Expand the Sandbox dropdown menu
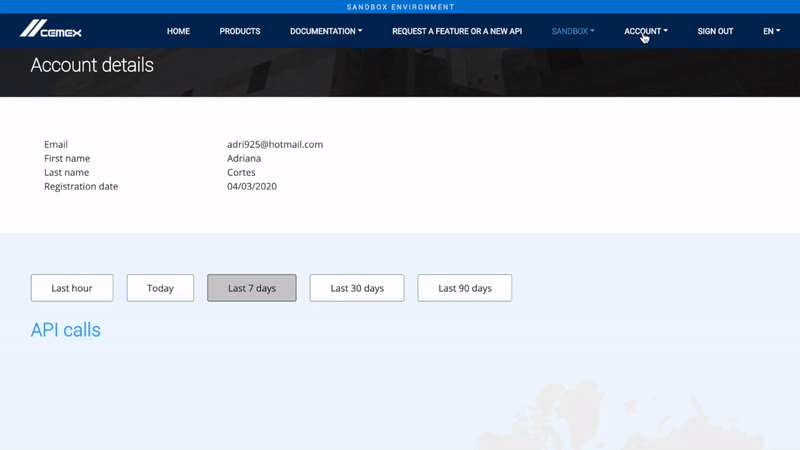 [573, 31]
